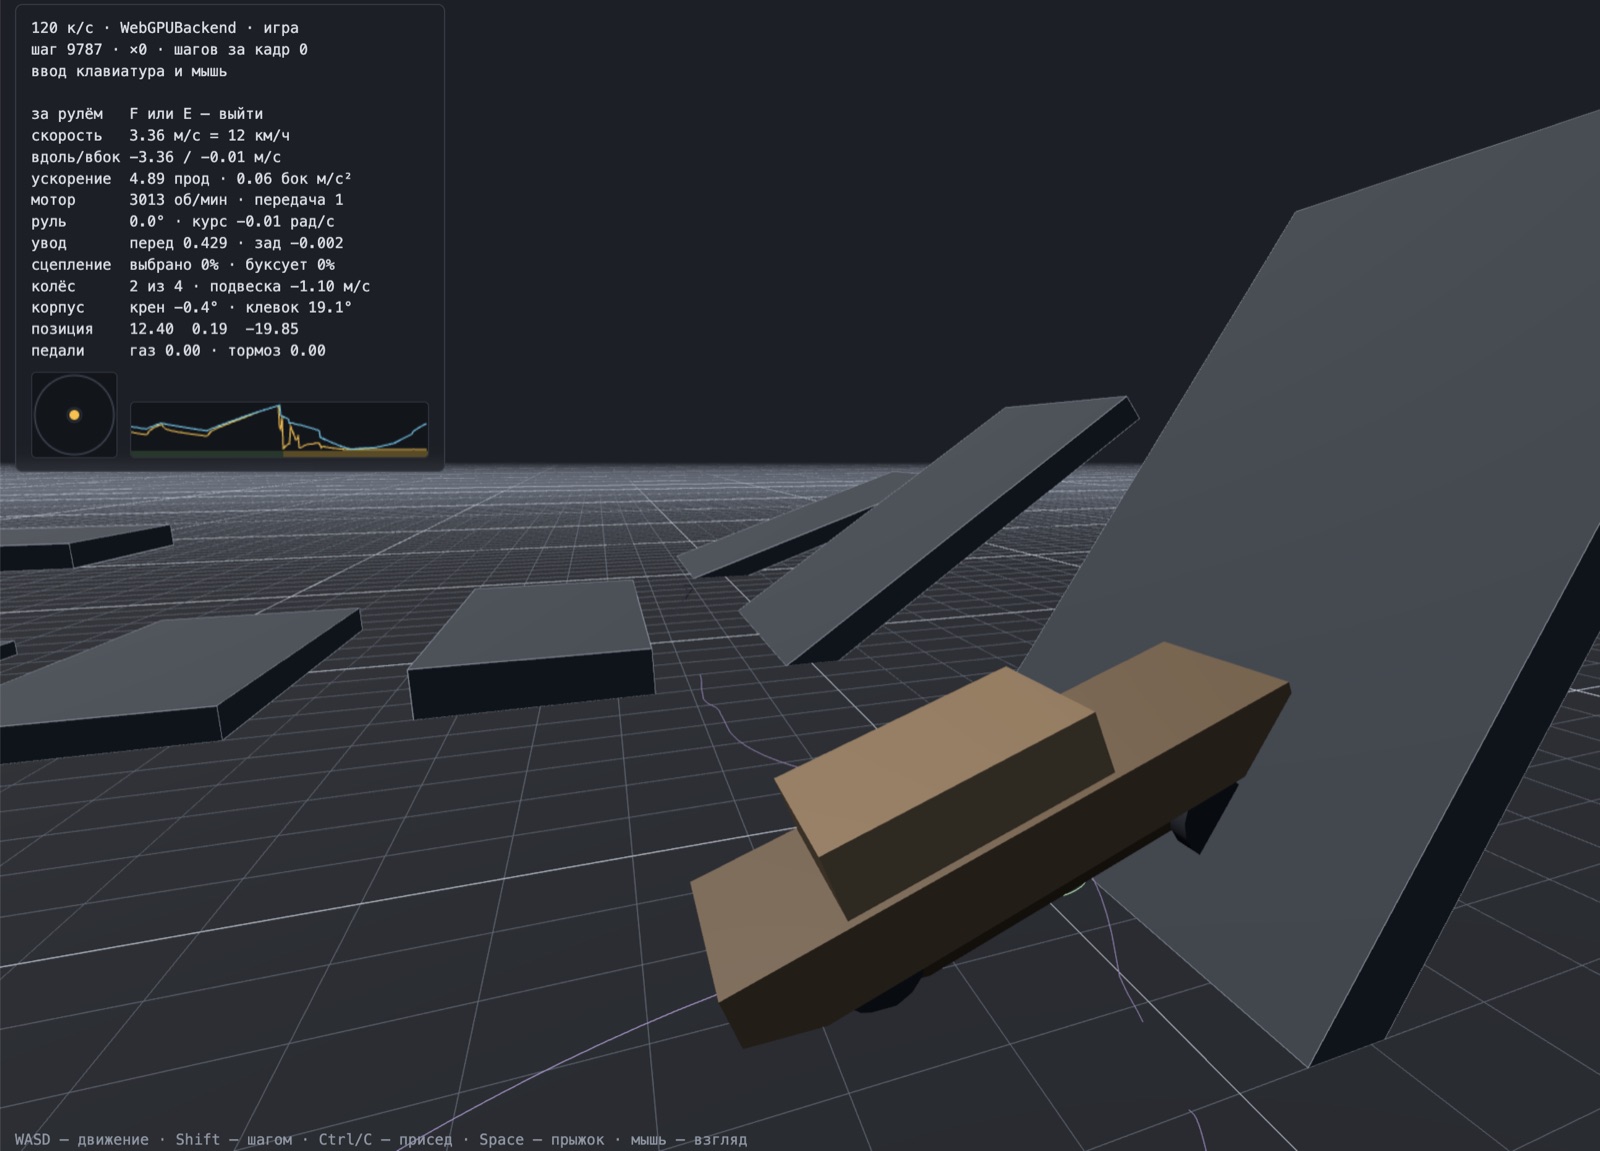Click the 'вдоль/вбок −3.36 / −0.01 м/с' row
This screenshot has width=1600, height=1151.
click(x=156, y=157)
